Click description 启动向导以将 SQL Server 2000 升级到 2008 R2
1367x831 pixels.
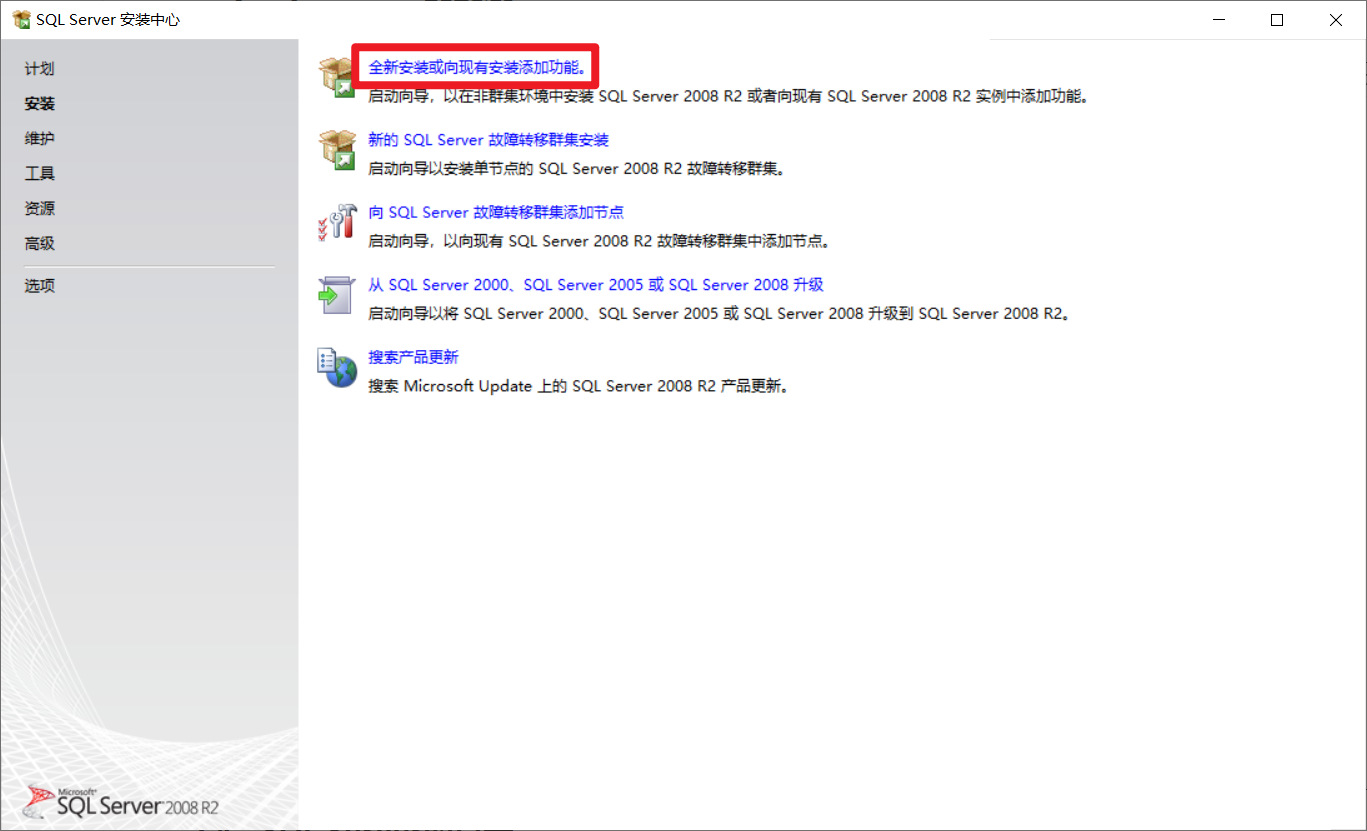click(x=721, y=314)
